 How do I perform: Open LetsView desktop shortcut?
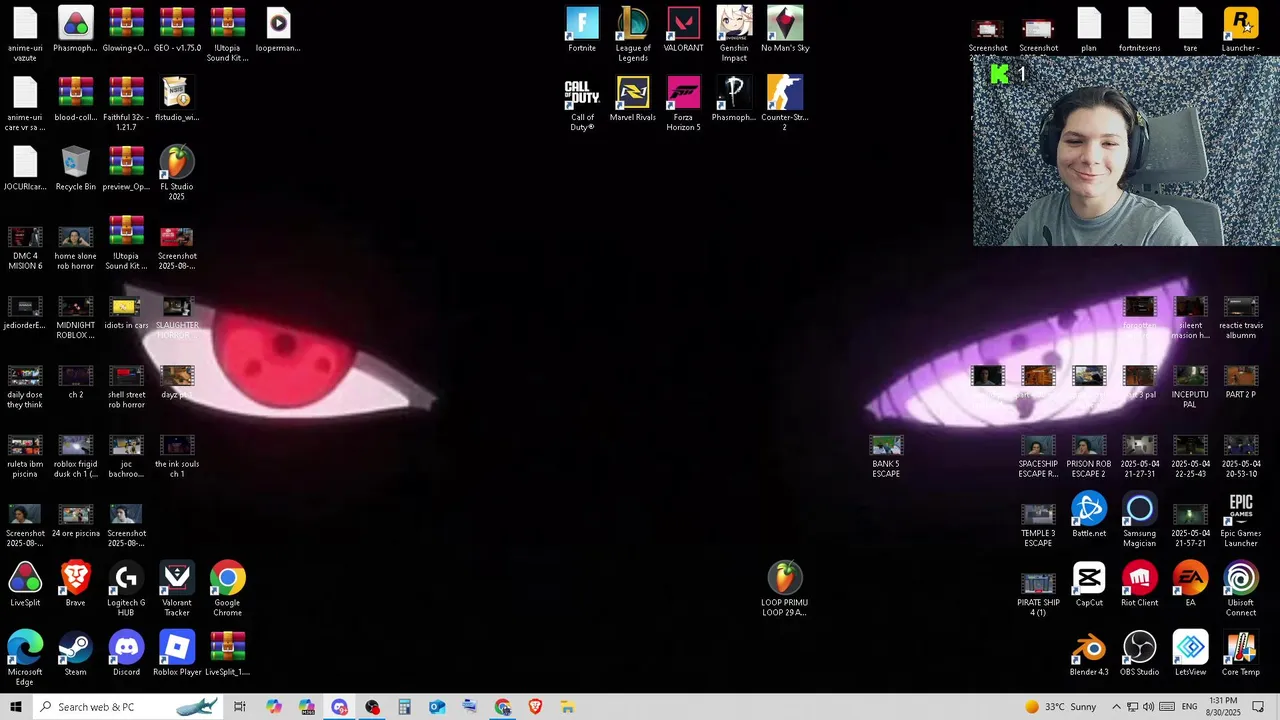[1190, 653]
